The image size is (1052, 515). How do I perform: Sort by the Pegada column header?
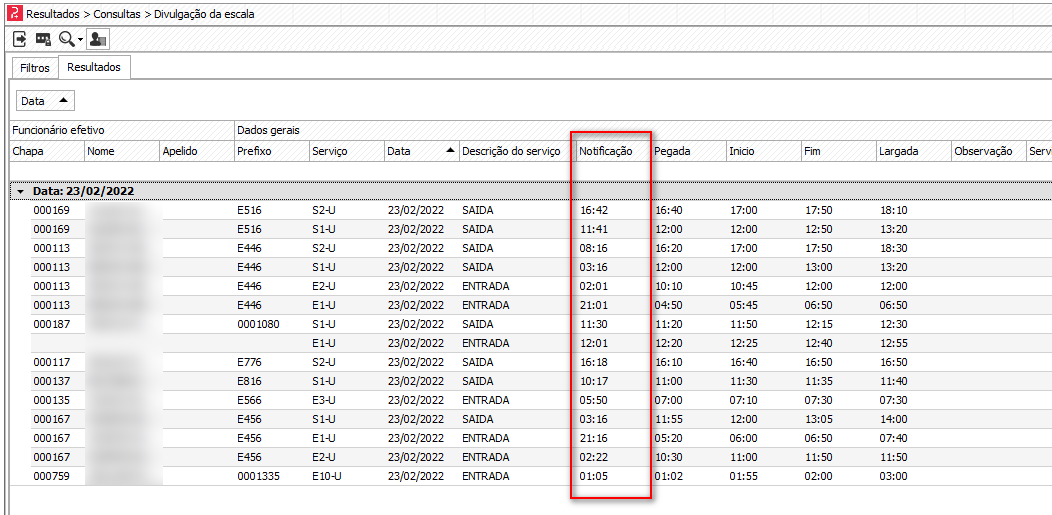pos(689,152)
